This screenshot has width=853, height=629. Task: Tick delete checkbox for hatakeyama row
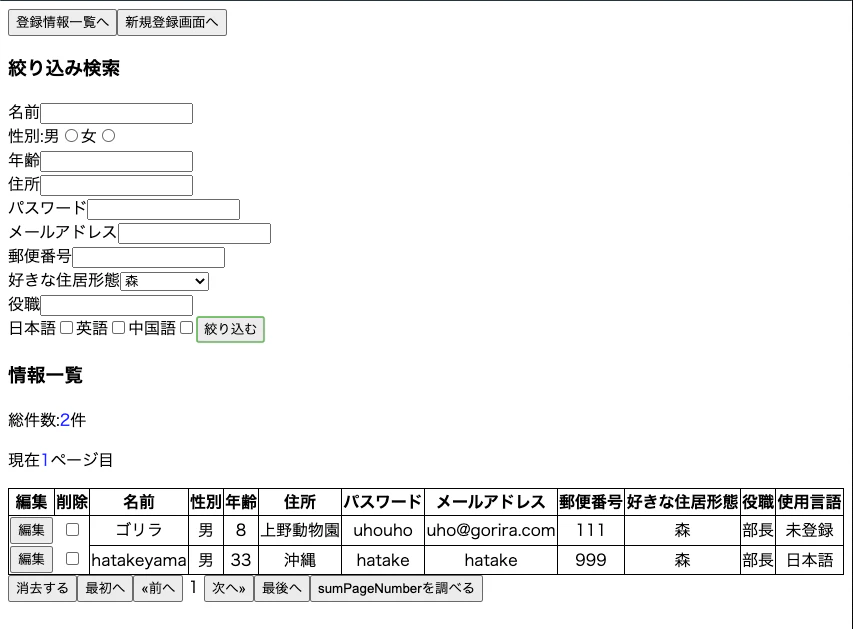click(72, 559)
